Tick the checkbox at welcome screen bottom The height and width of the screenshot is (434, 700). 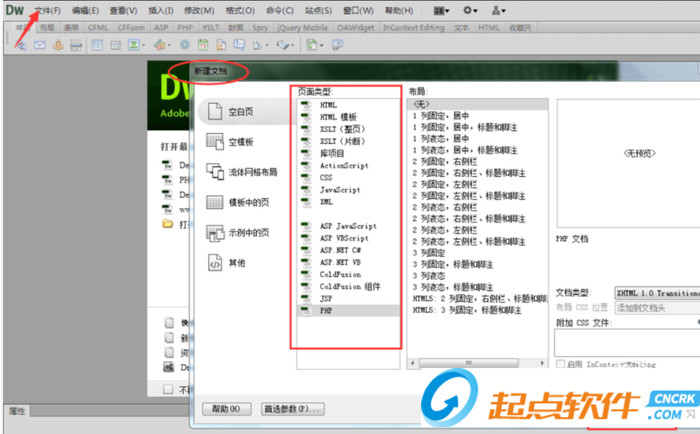pyautogui.click(x=168, y=389)
